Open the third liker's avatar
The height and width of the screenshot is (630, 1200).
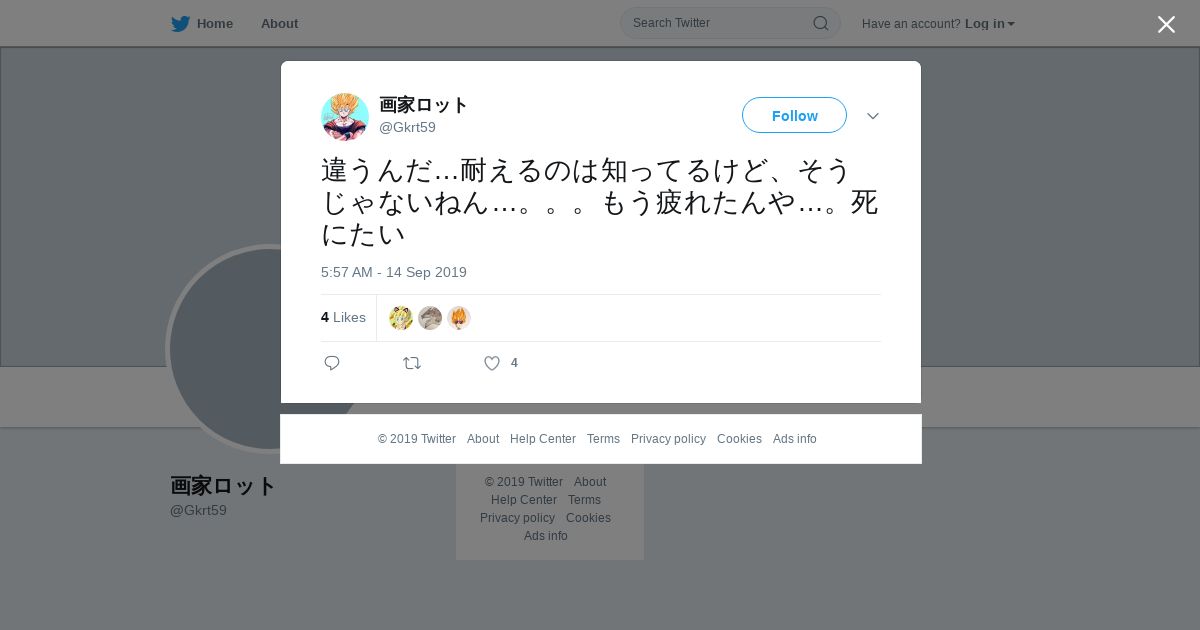tap(459, 318)
